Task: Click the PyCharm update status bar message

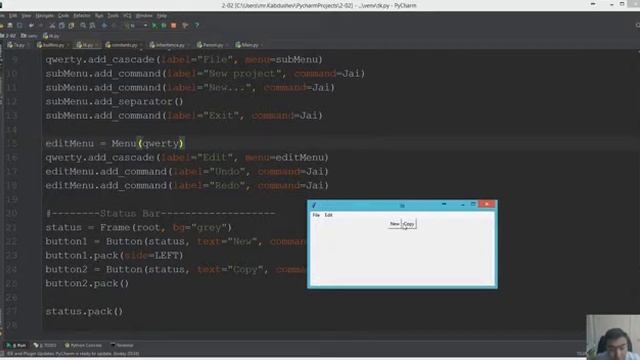Action: click(x=73, y=353)
